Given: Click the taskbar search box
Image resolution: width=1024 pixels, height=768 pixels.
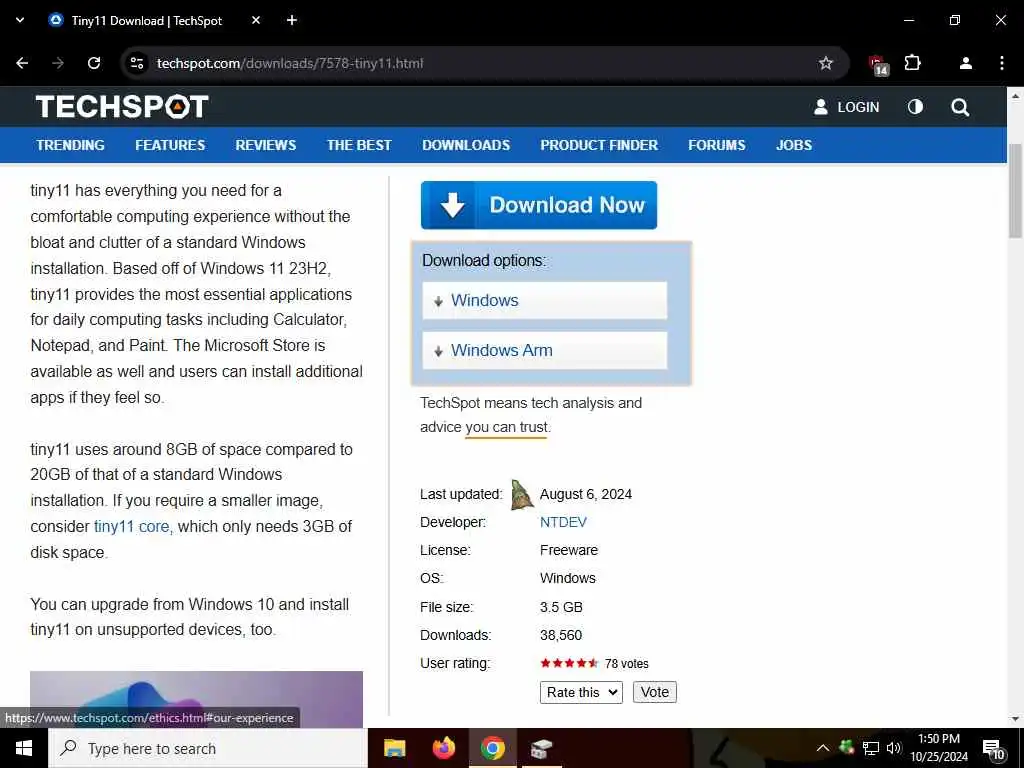Looking at the screenshot, I should [x=208, y=748].
